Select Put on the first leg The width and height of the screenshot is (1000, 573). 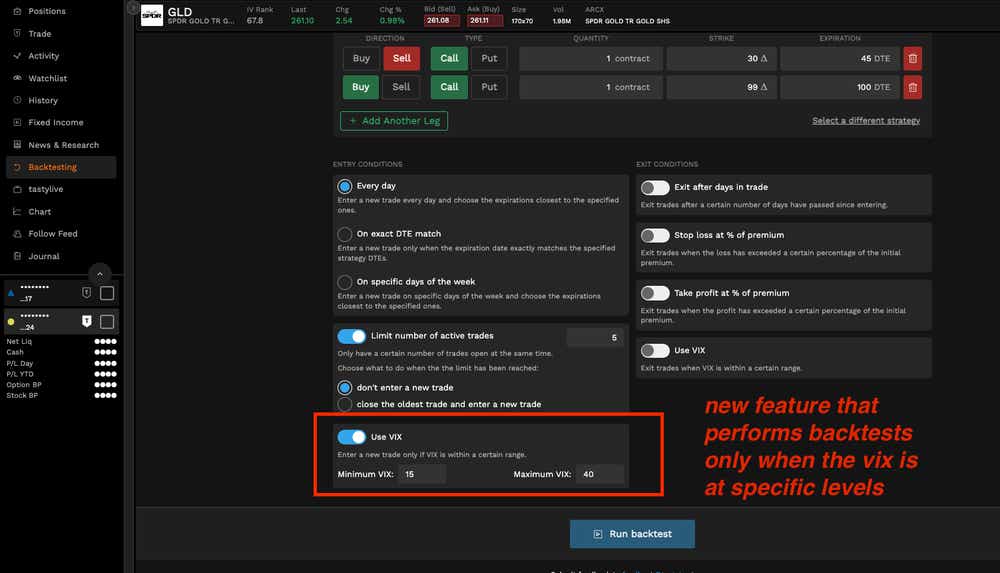point(489,59)
